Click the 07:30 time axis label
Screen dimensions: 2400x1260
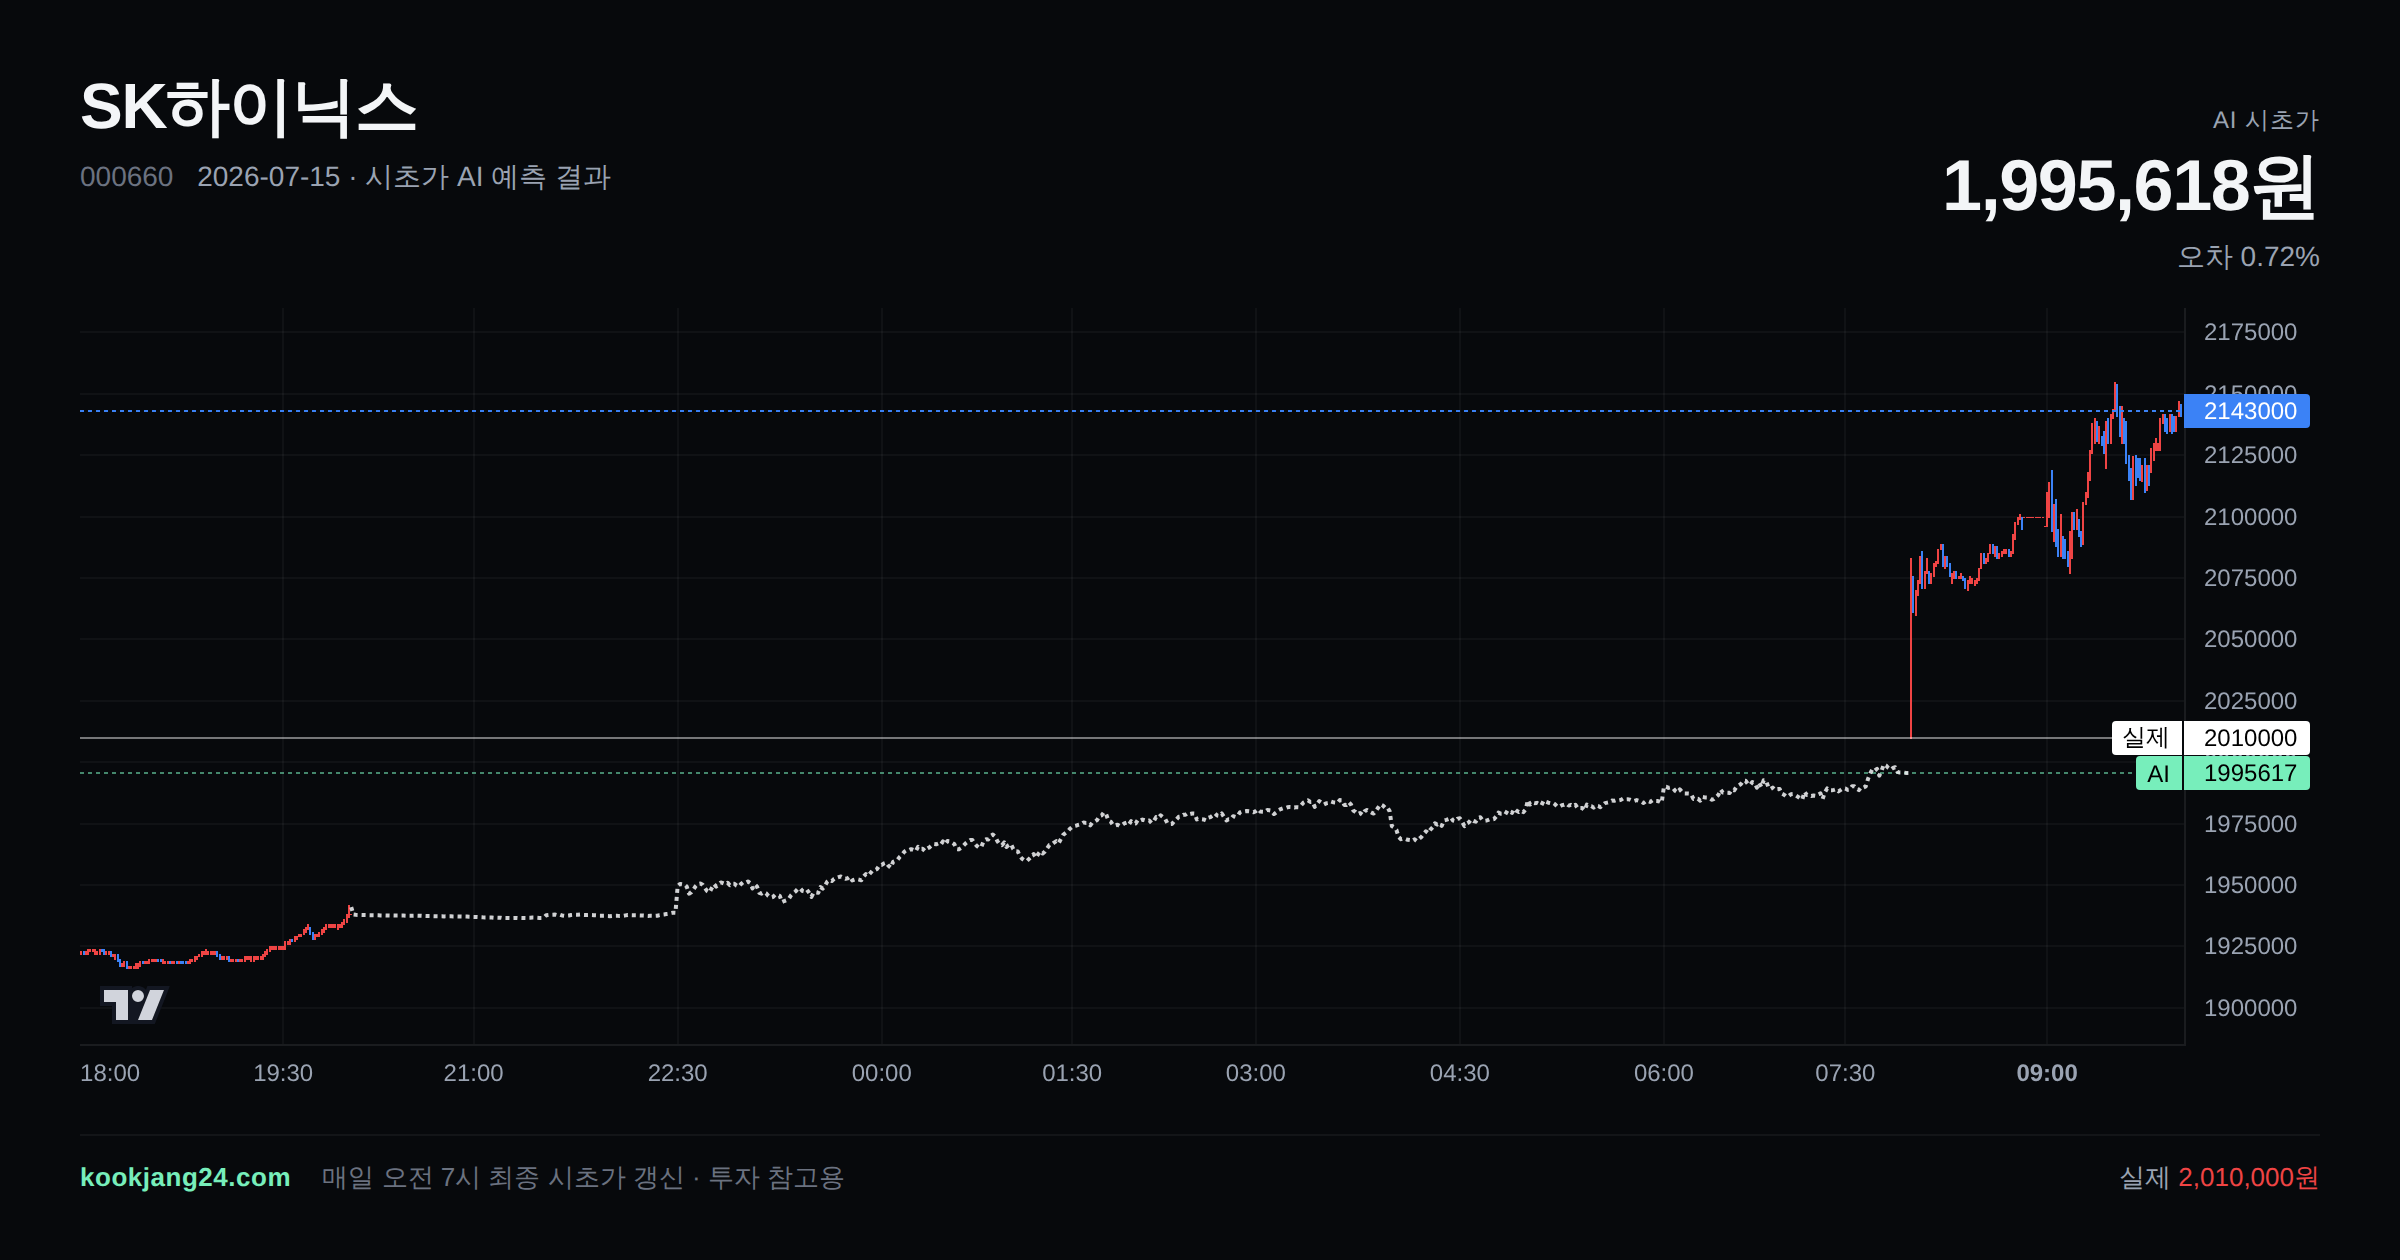click(1845, 1073)
